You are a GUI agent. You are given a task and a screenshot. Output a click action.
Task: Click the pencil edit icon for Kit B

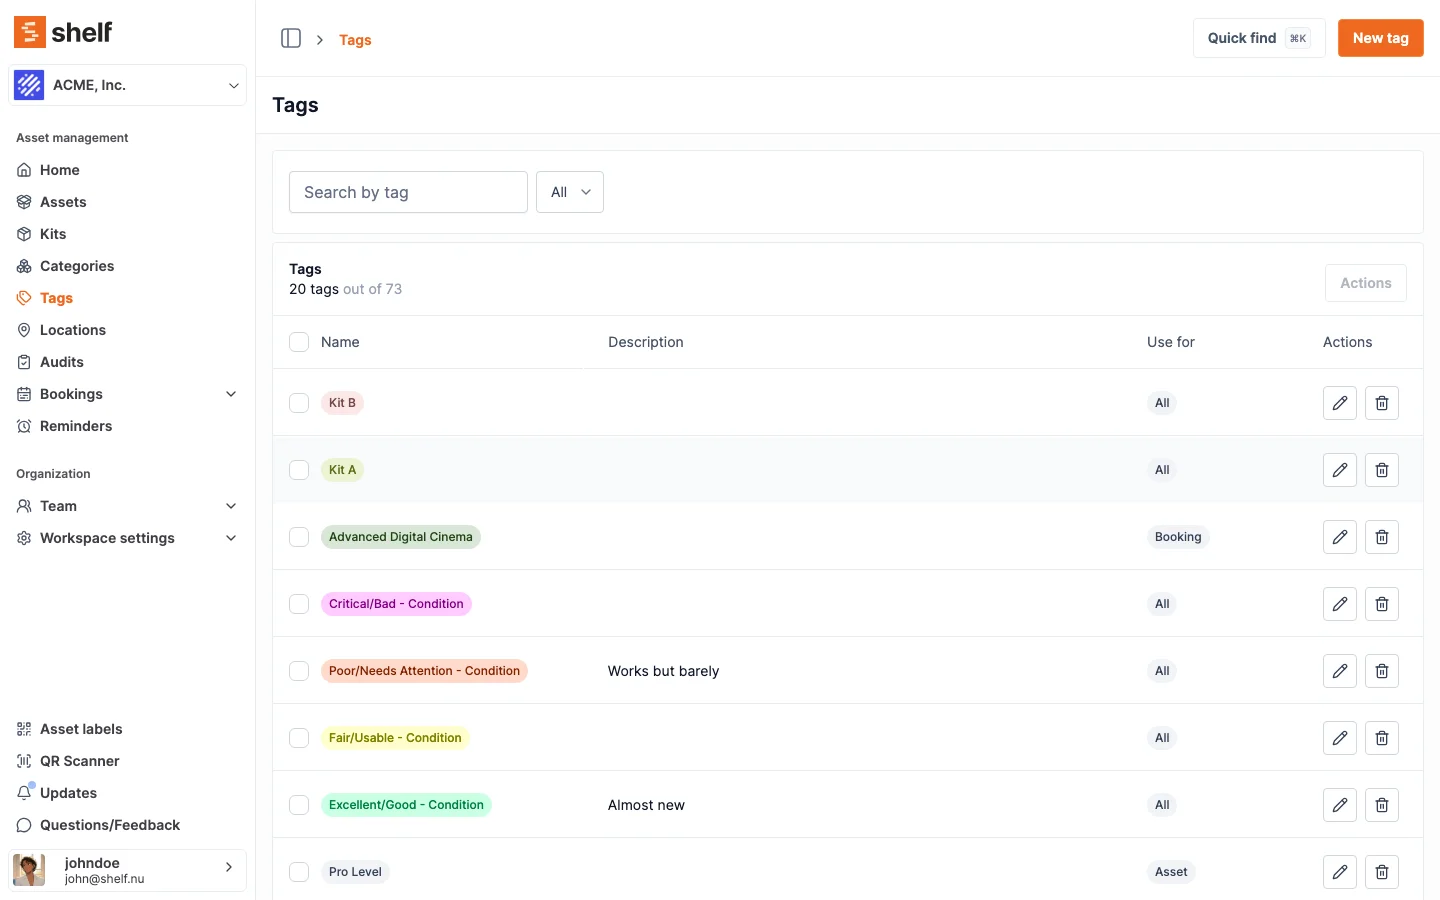1339,403
